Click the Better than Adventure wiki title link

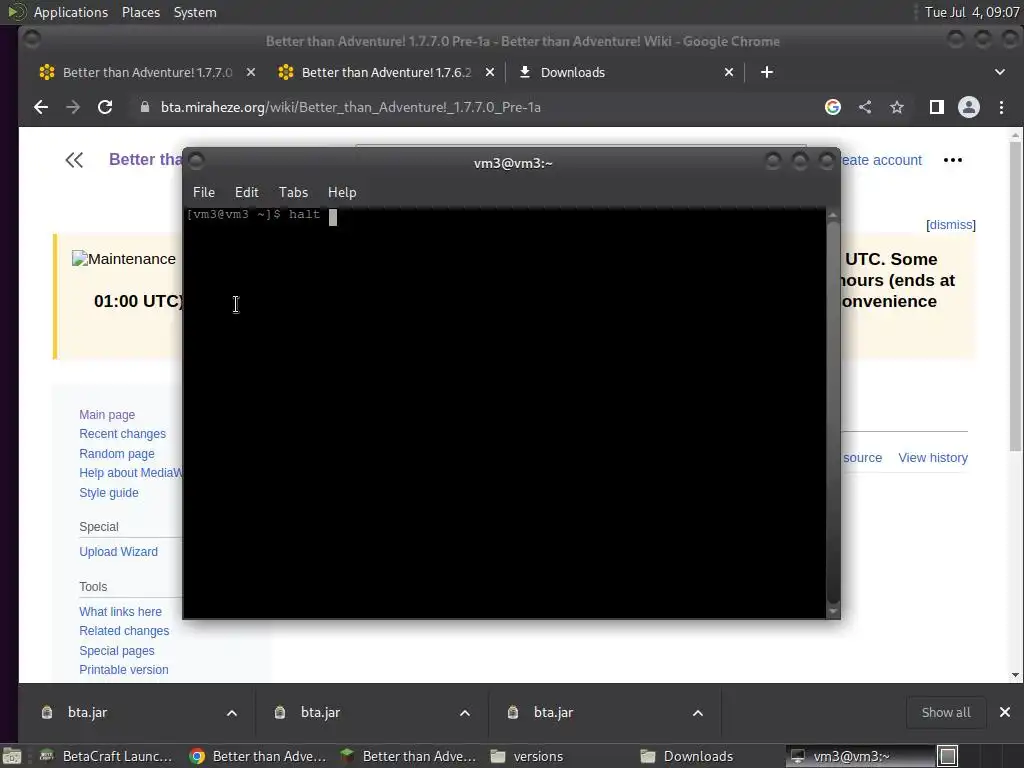(146, 159)
